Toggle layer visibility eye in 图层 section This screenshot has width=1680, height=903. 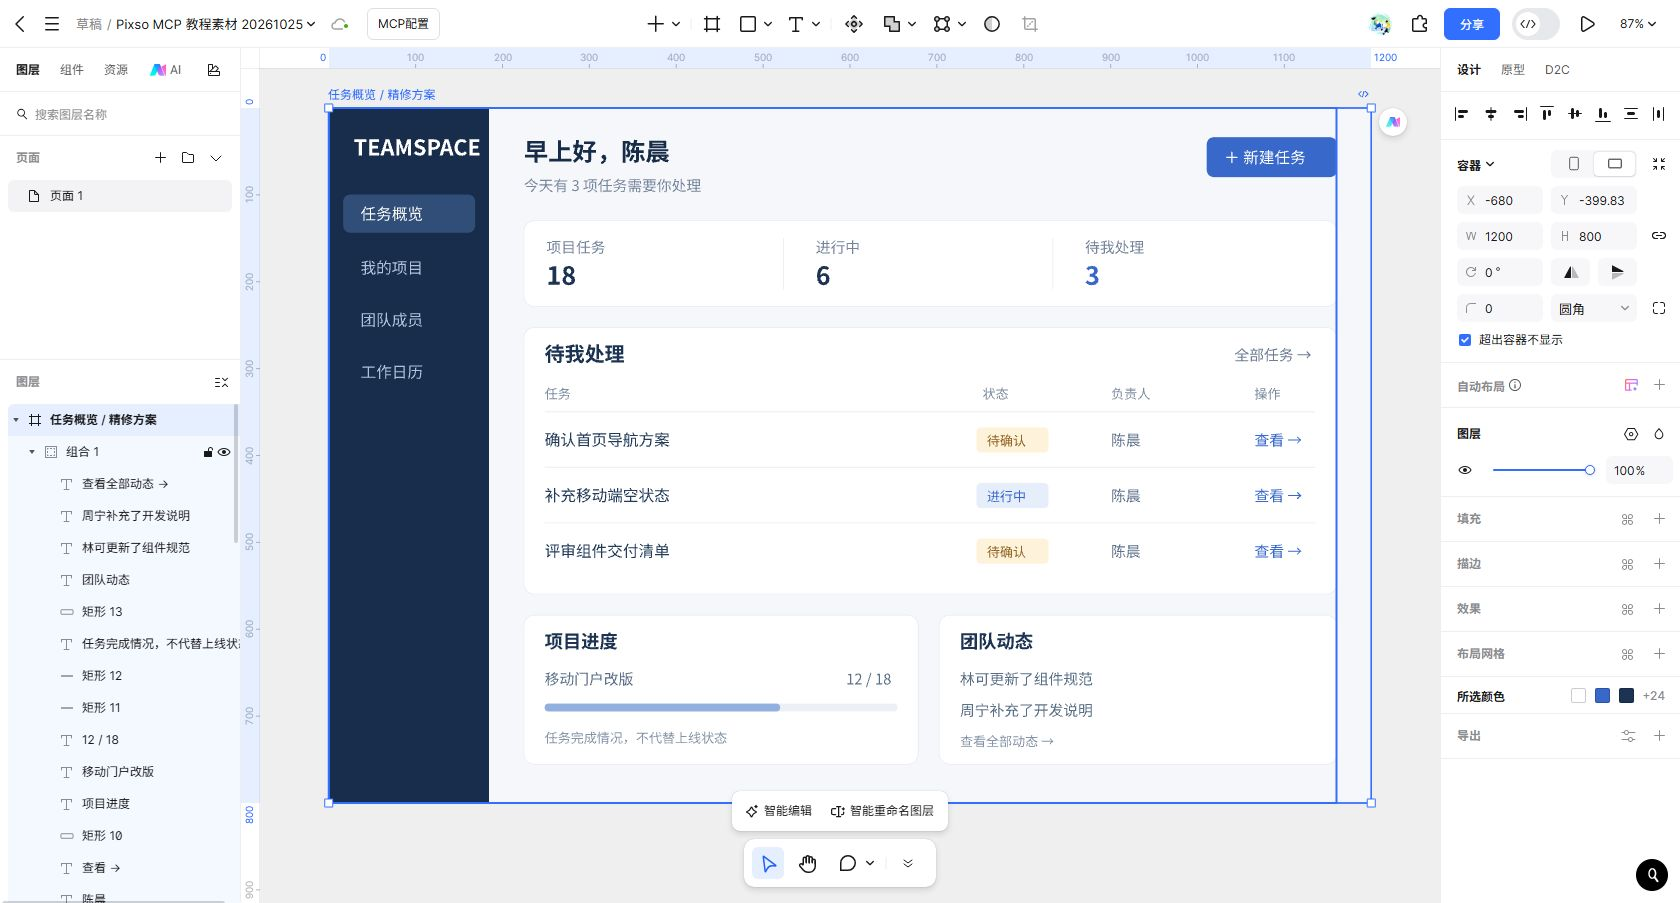[1465, 470]
